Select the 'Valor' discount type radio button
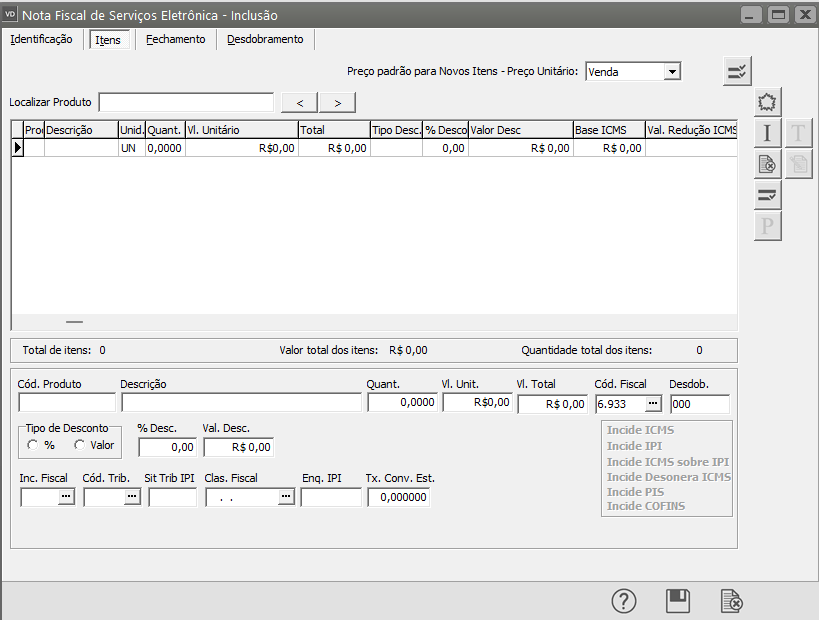The width and height of the screenshot is (819, 620). (x=79, y=445)
